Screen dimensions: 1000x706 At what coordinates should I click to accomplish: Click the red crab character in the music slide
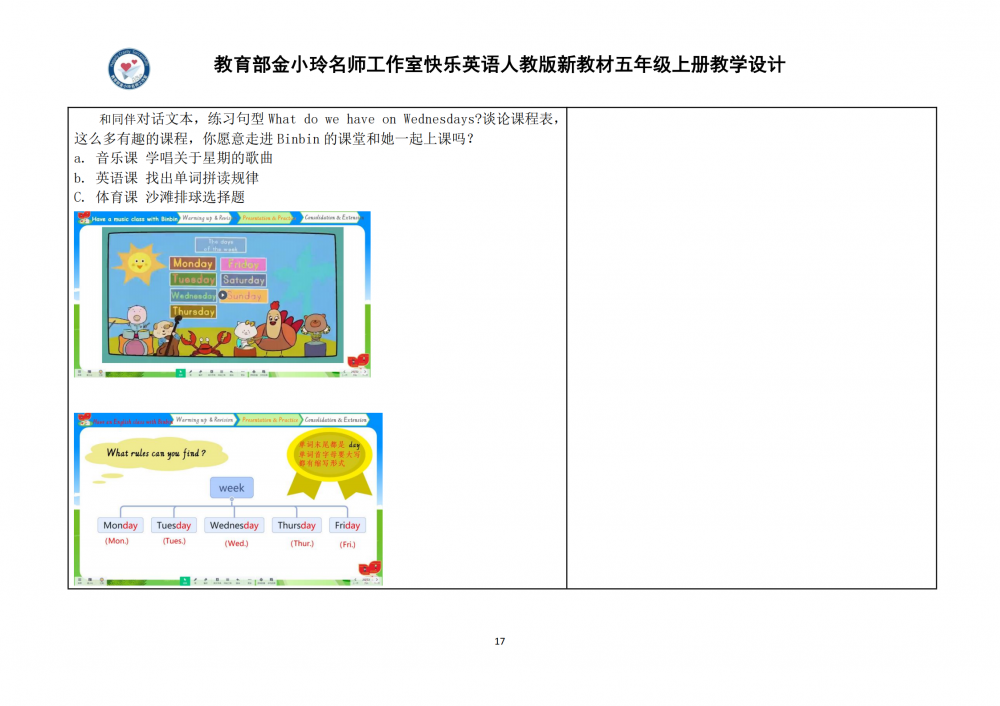(205, 345)
